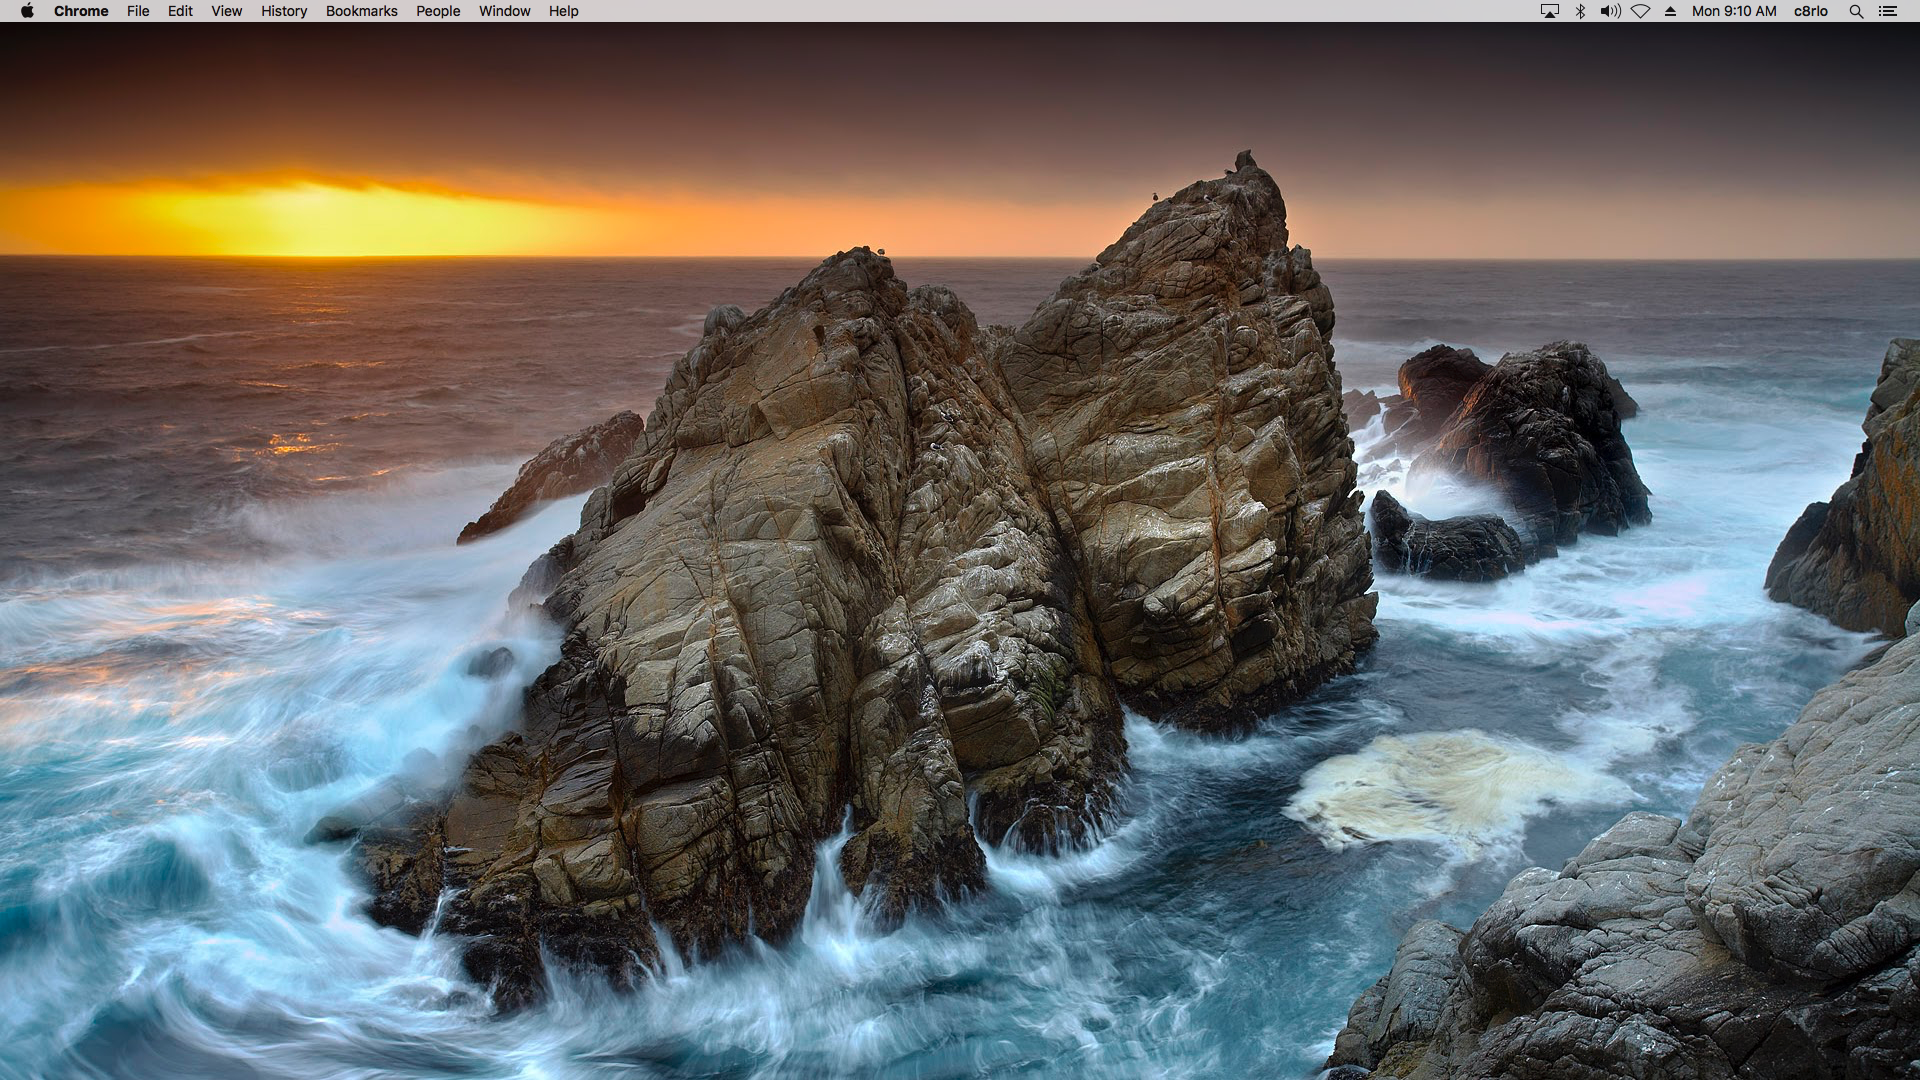Click the Mon 9:10 AM clock
The width and height of the screenshot is (1920, 1080).
pos(1734,11)
